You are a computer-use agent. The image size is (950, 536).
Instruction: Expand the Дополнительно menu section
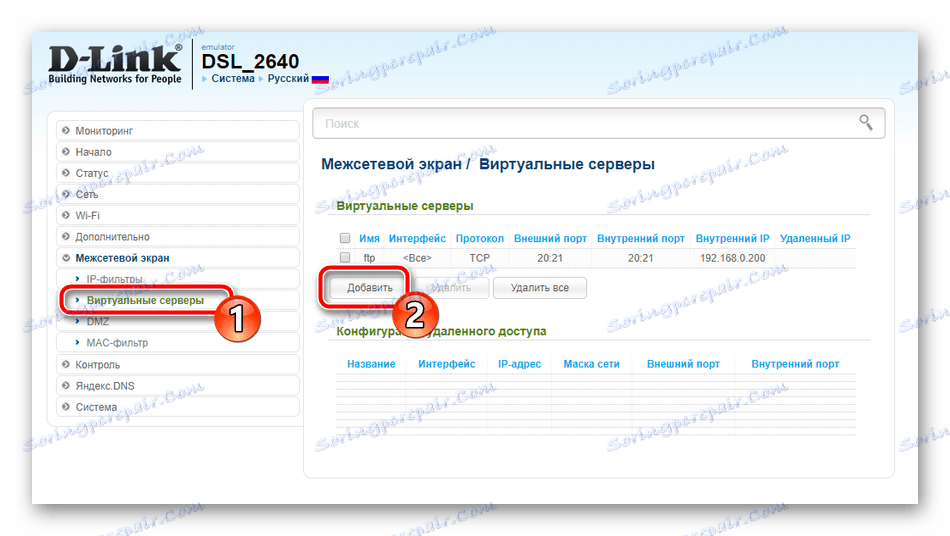(x=178, y=236)
